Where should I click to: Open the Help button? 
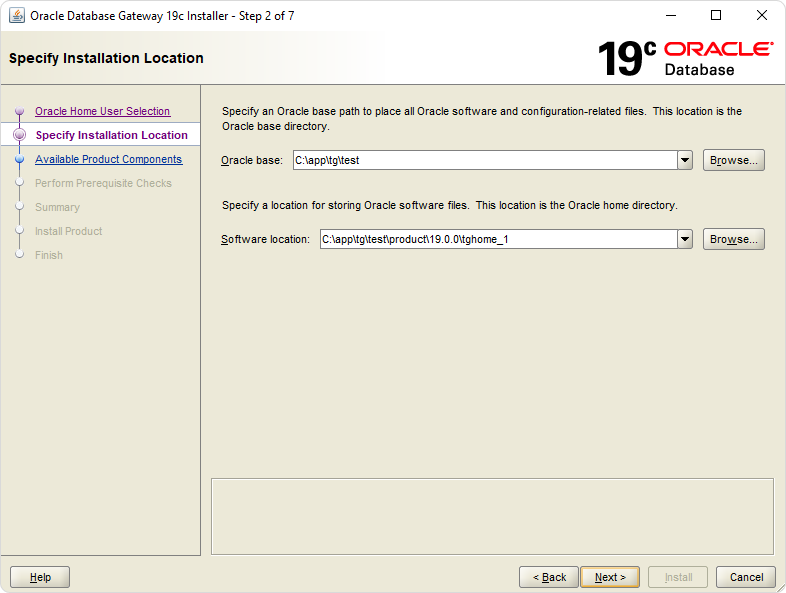coord(40,577)
